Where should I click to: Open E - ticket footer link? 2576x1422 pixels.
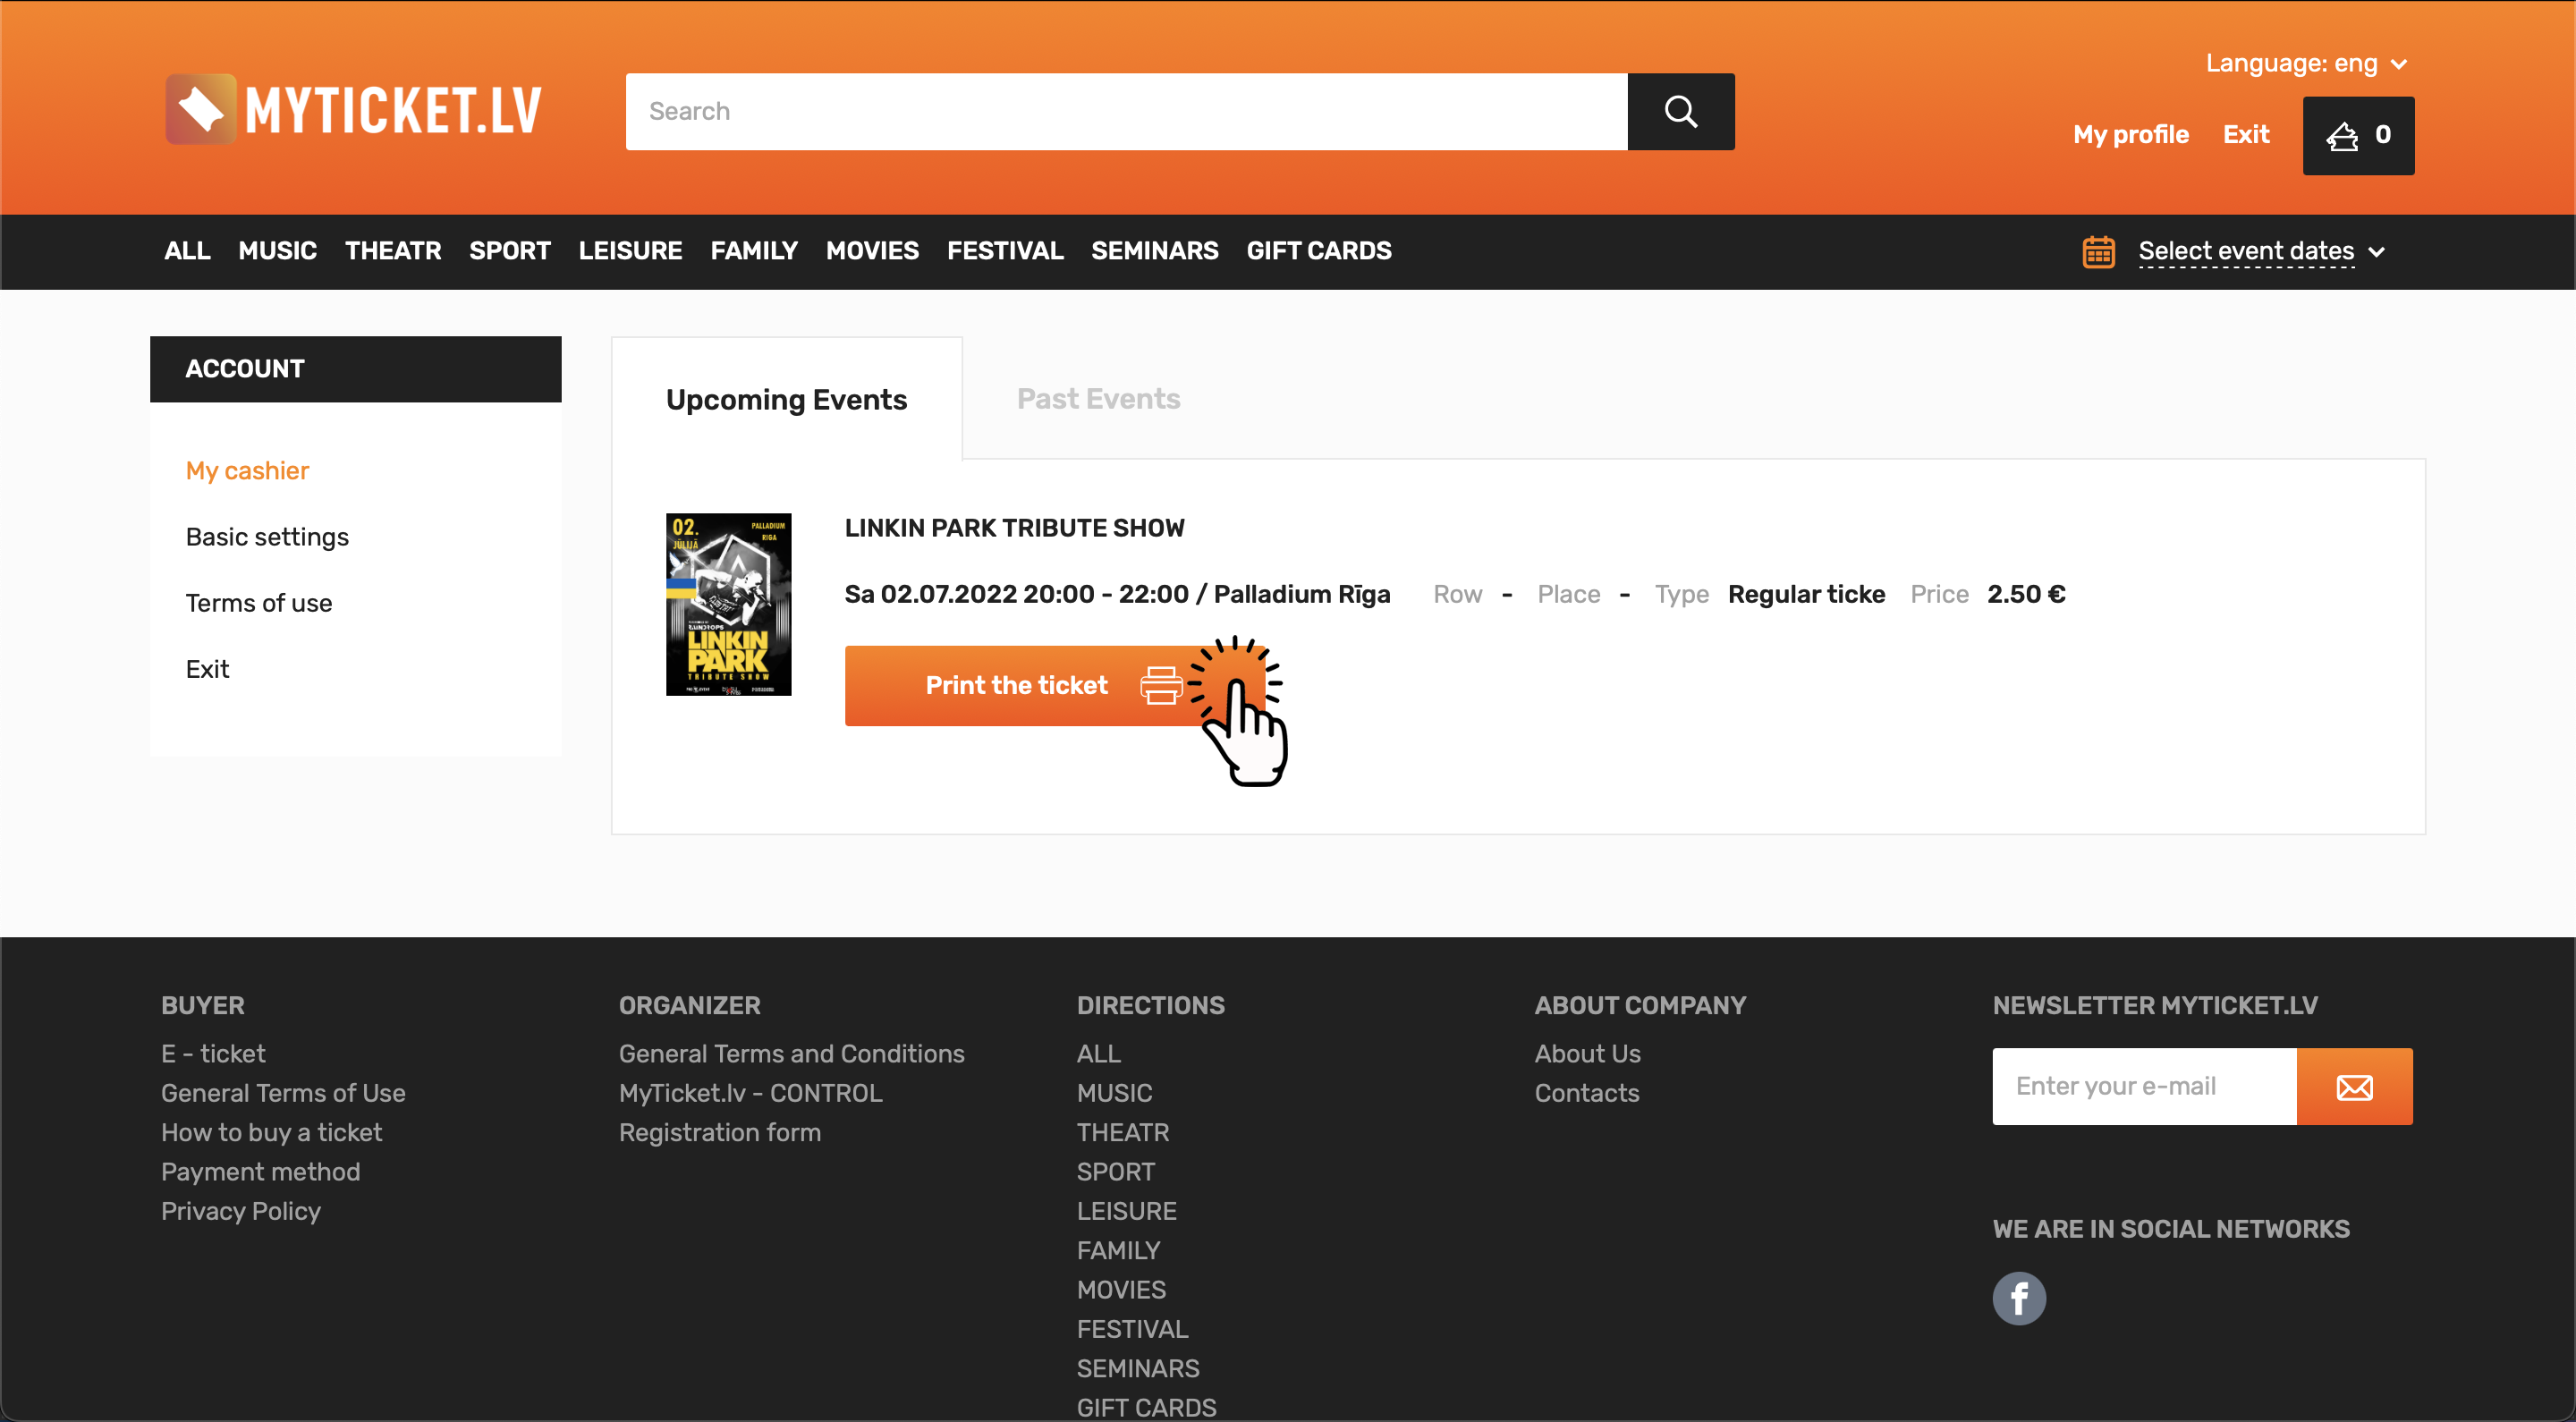pos(213,1054)
